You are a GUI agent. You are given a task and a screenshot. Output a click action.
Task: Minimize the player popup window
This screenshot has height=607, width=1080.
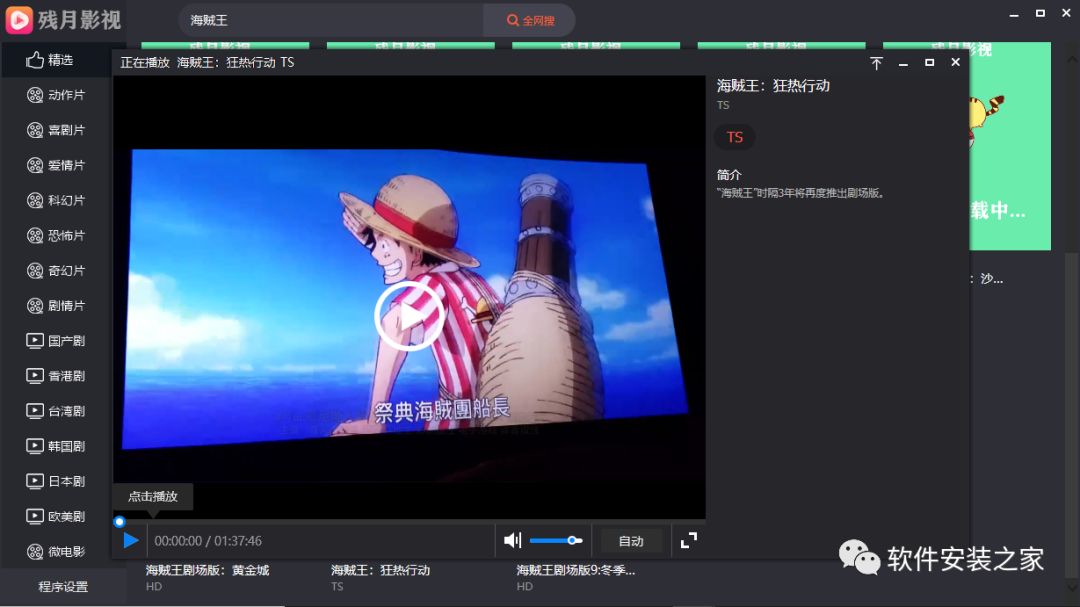click(x=903, y=63)
